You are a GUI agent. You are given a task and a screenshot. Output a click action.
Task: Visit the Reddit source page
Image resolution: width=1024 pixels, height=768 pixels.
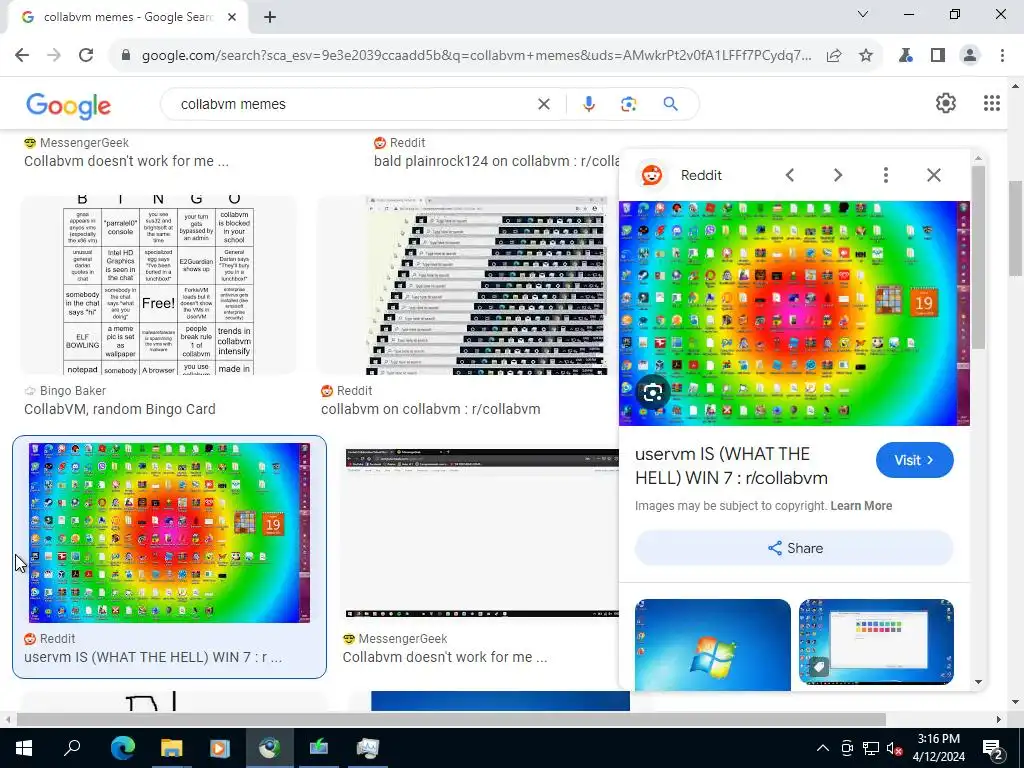[914, 460]
